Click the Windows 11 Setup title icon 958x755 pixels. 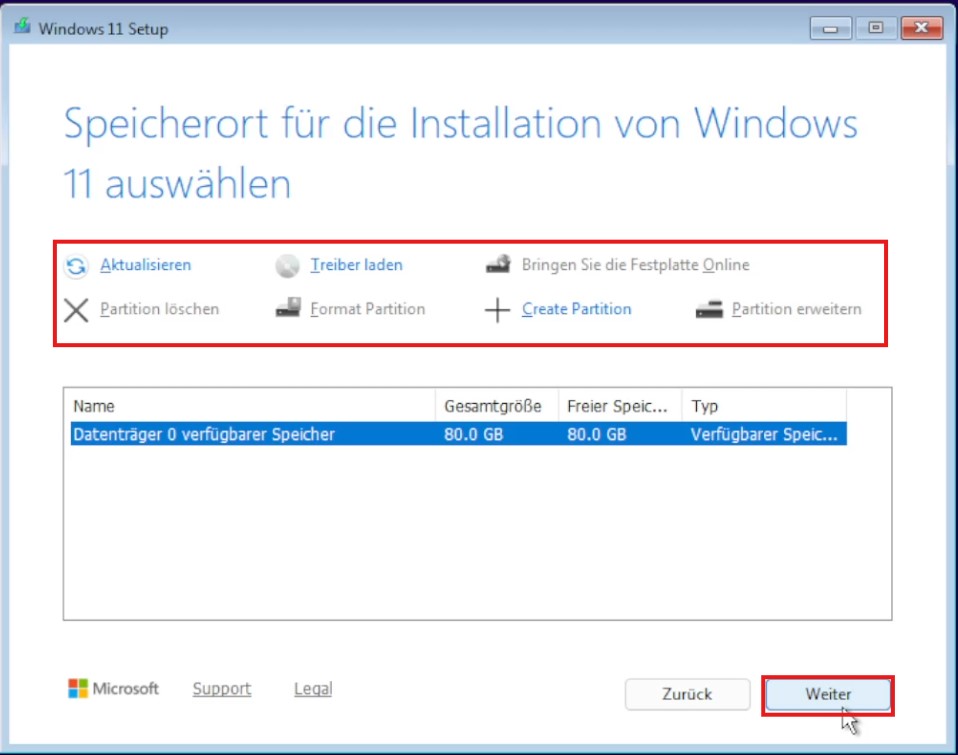click(23, 26)
